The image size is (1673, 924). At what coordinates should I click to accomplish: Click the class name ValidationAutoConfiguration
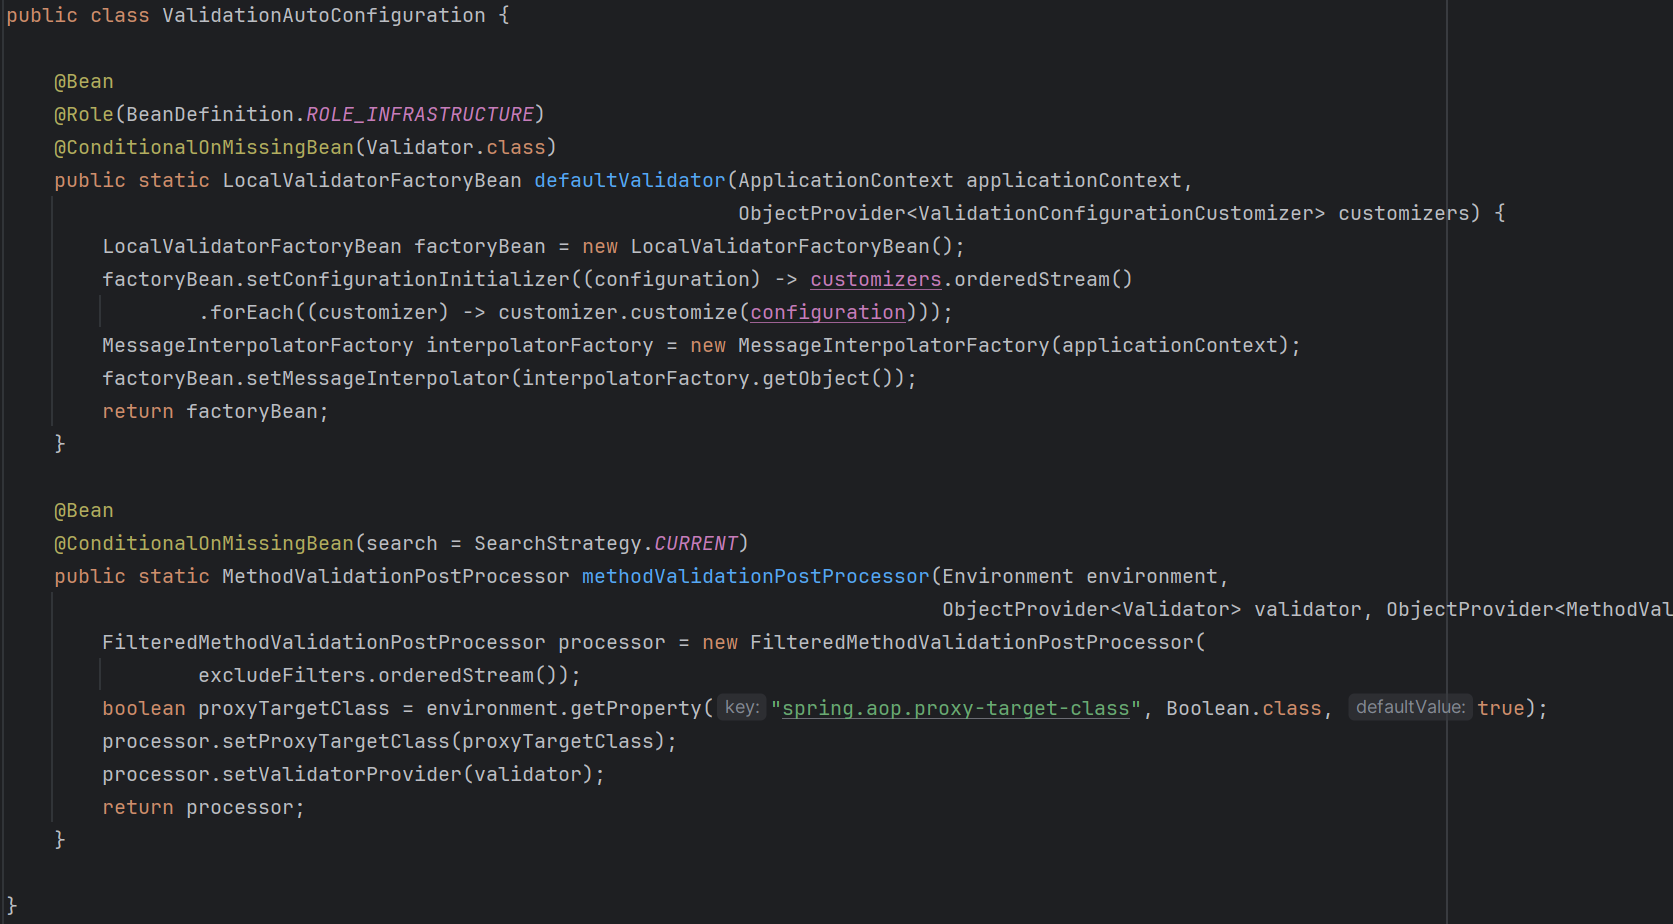coord(323,15)
